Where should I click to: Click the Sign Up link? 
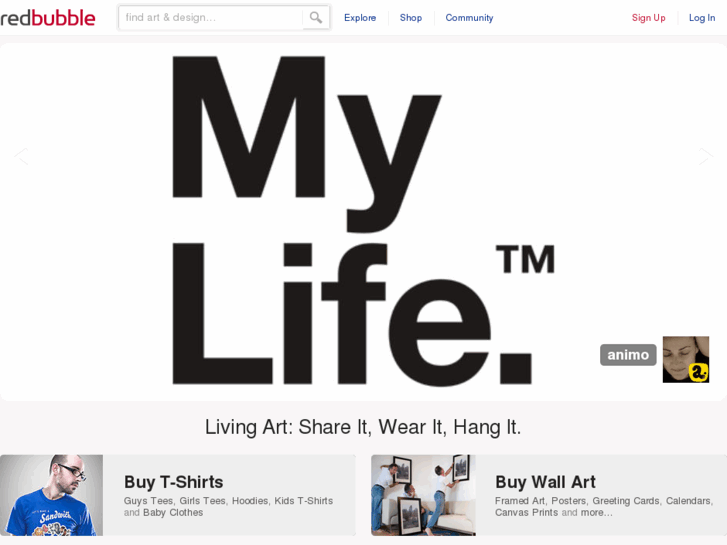[x=648, y=18]
